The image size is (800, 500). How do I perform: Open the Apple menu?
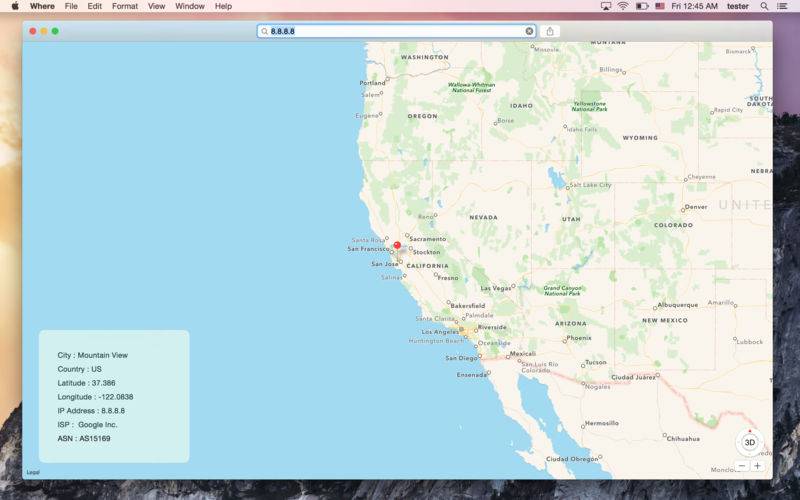[x=15, y=6]
